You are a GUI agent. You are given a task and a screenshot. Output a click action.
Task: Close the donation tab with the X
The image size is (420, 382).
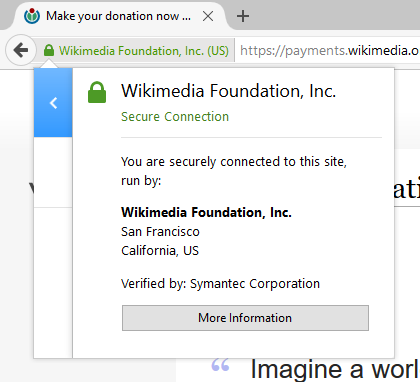click(208, 16)
